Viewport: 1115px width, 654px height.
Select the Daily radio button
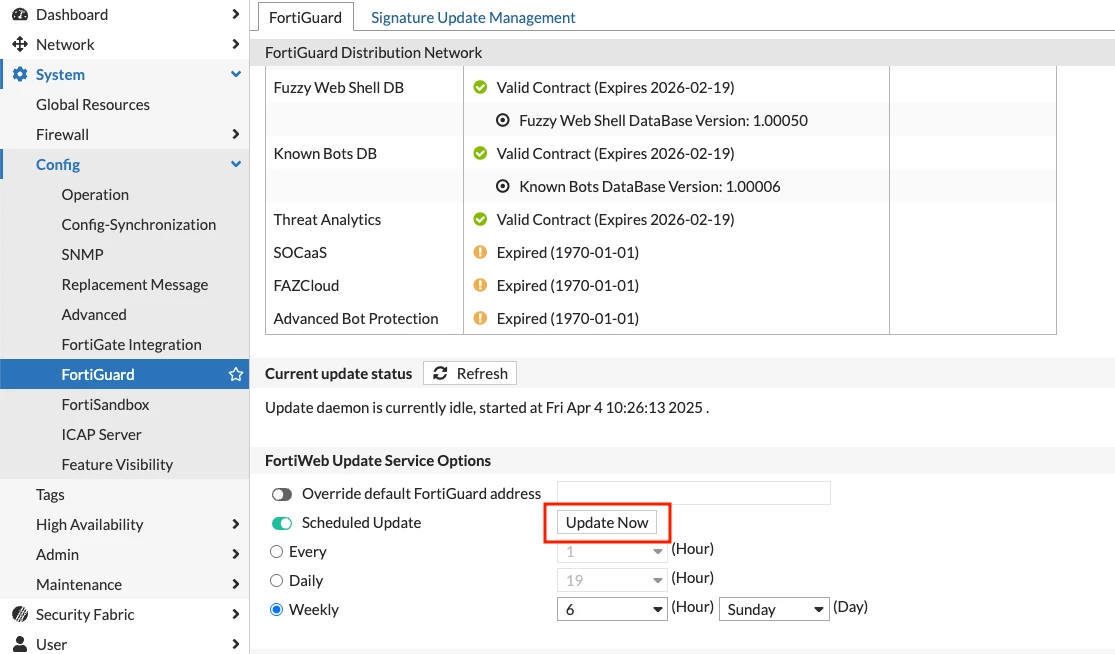tap(277, 581)
